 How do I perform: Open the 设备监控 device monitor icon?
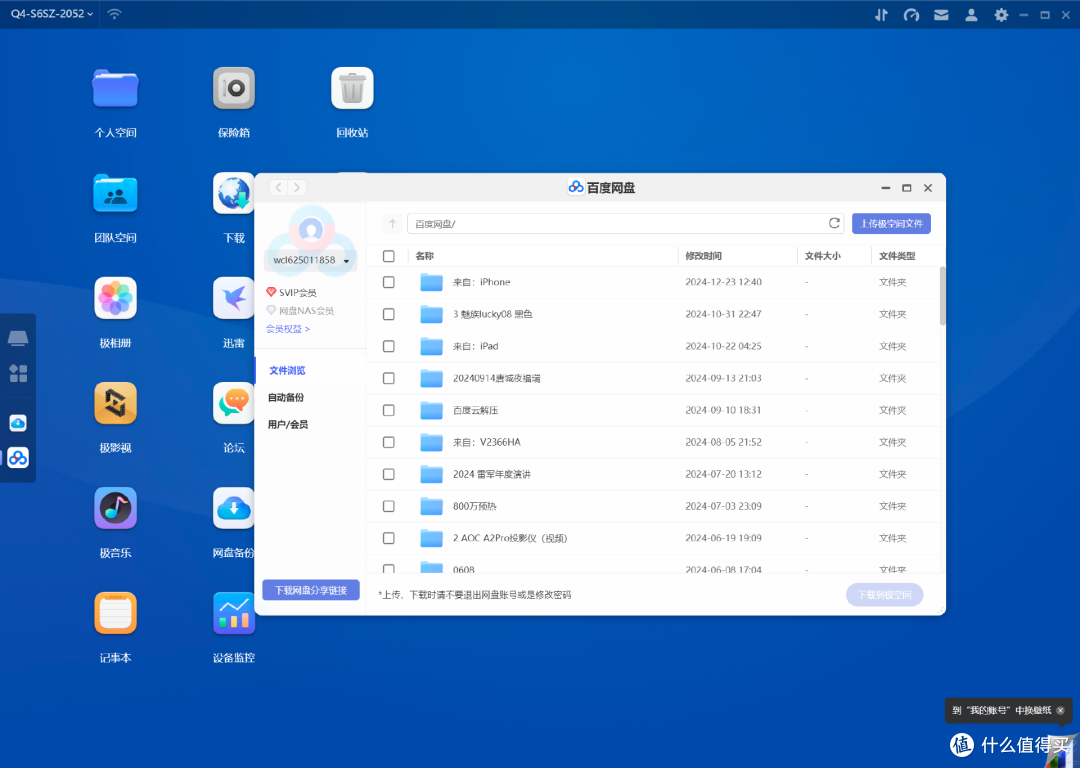[x=233, y=613]
